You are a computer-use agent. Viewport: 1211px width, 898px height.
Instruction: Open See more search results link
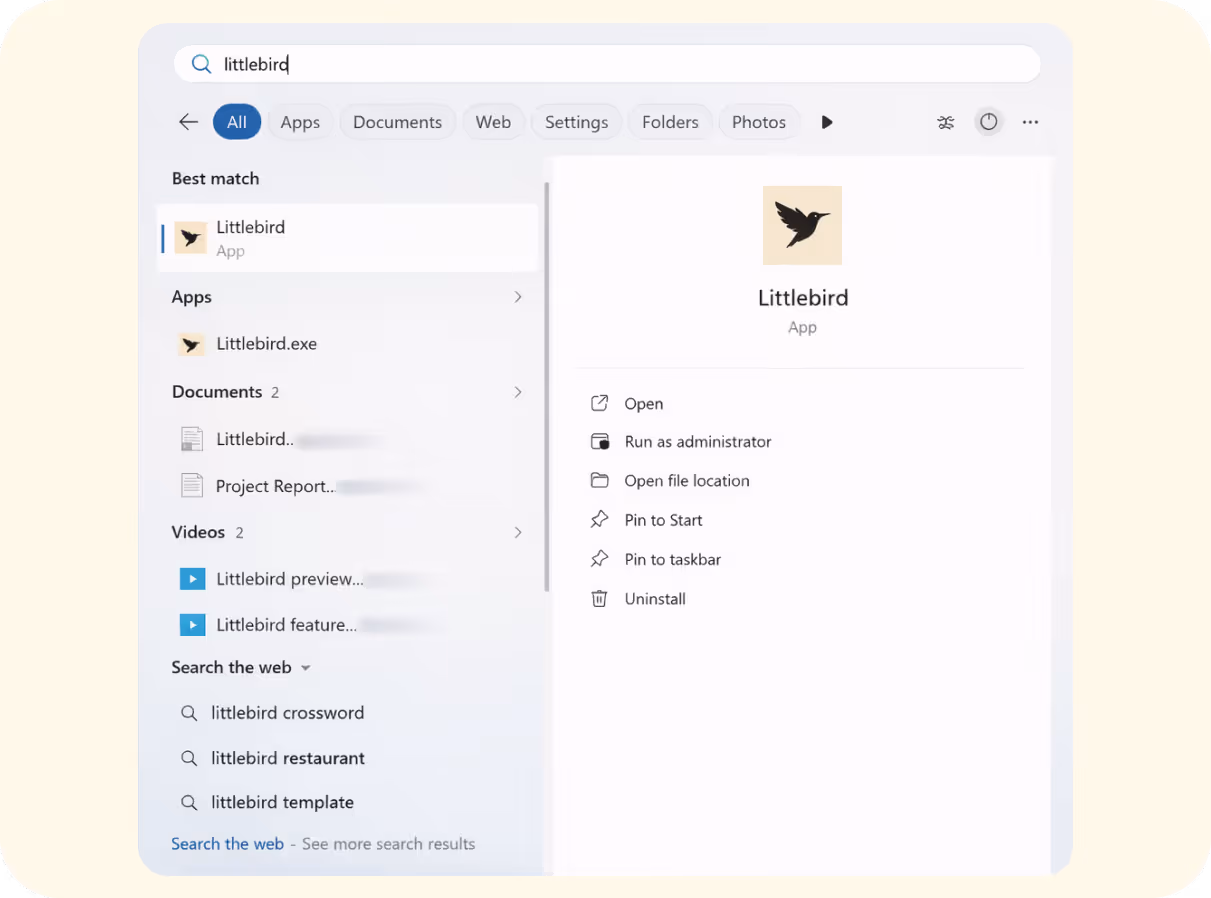(389, 843)
